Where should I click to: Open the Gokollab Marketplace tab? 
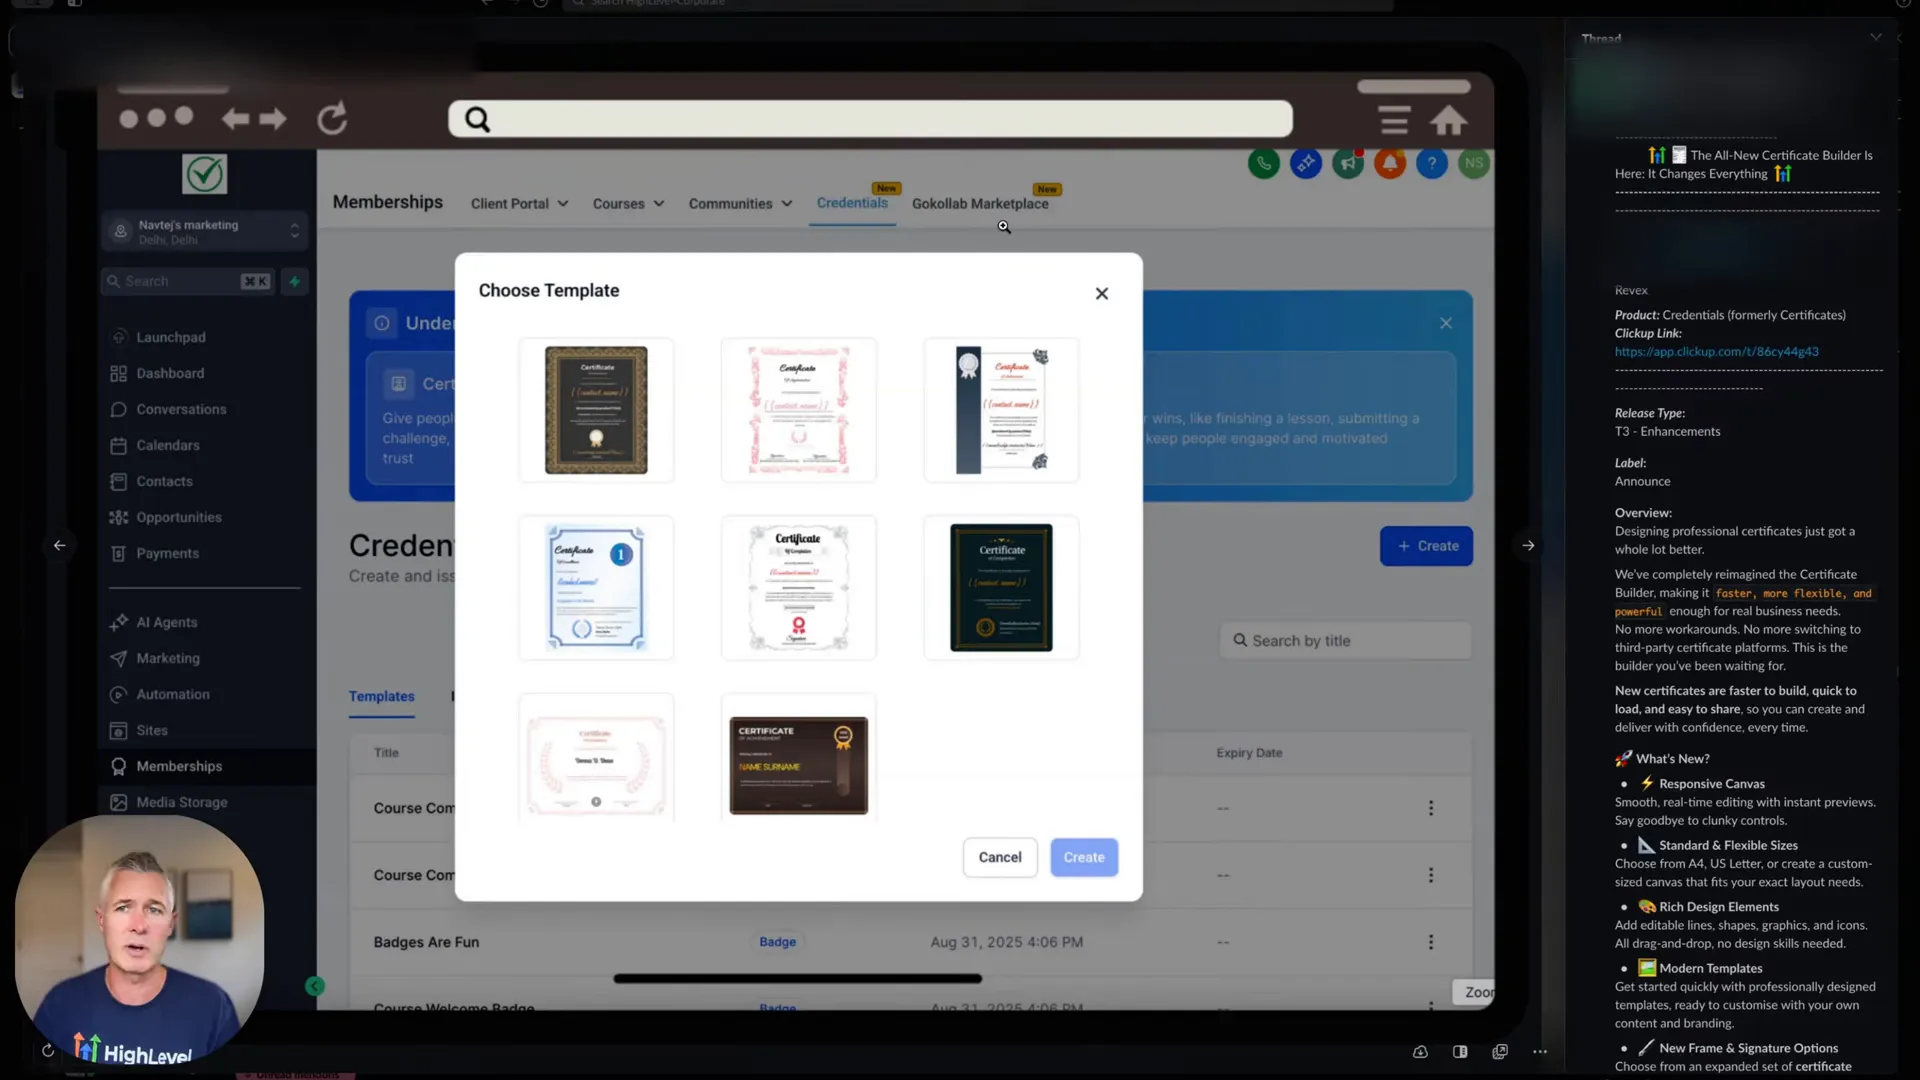point(980,203)
